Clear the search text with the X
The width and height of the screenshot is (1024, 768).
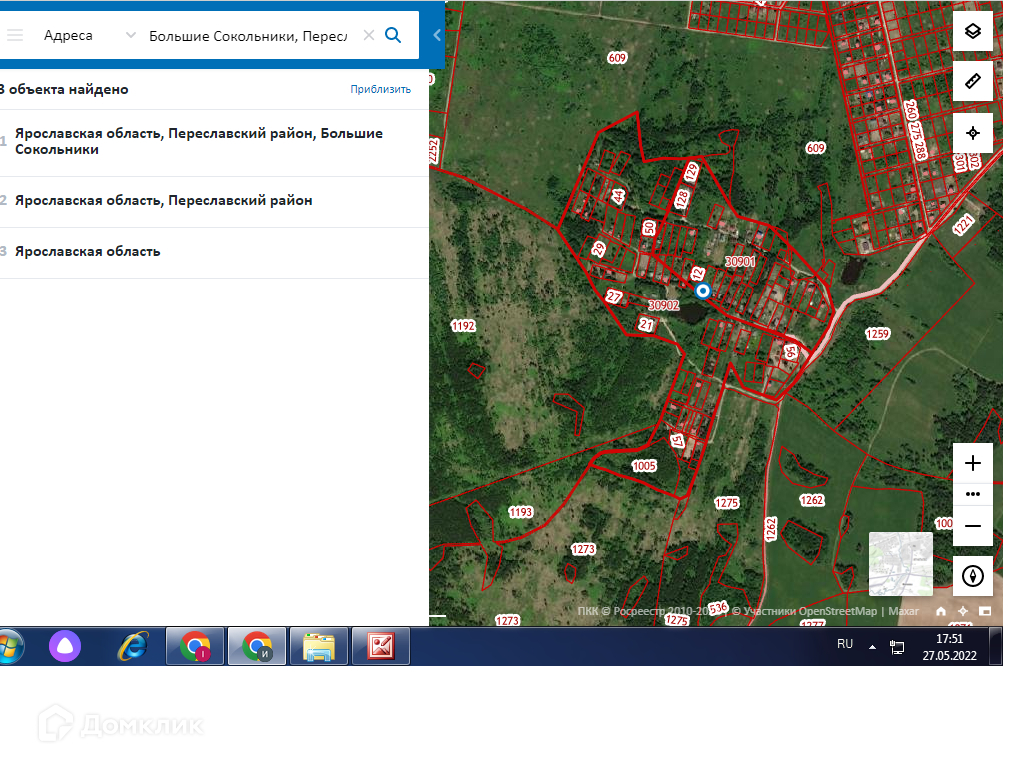pyautogui.click(x=368, y=35)
